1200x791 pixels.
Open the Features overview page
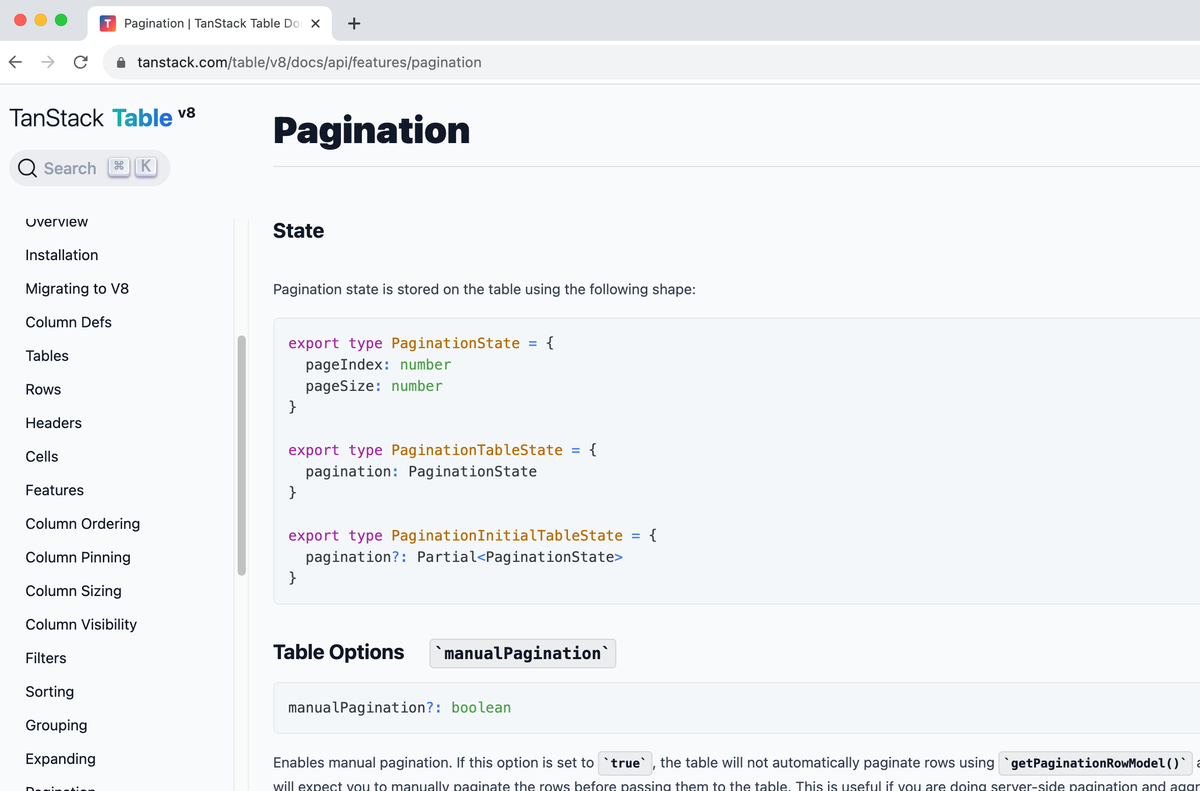[54, 490]
